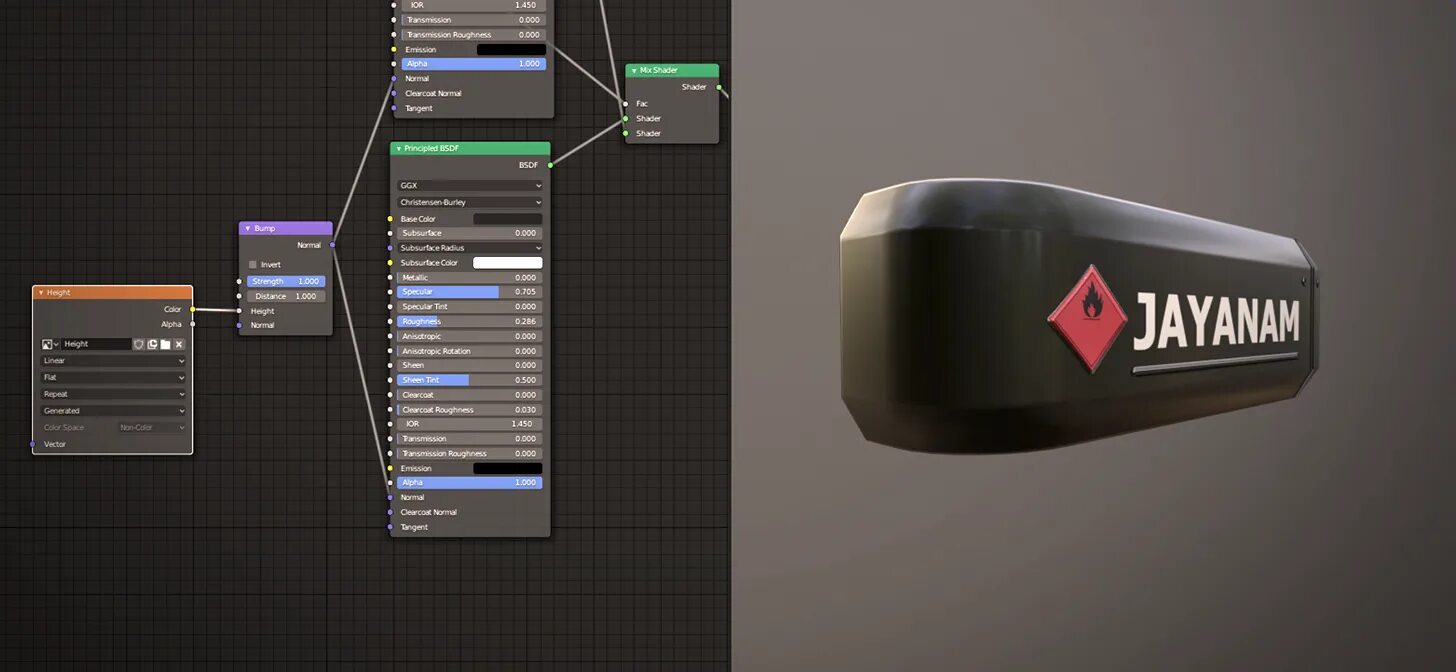Click the Height image name field

(x=96, y=344)
